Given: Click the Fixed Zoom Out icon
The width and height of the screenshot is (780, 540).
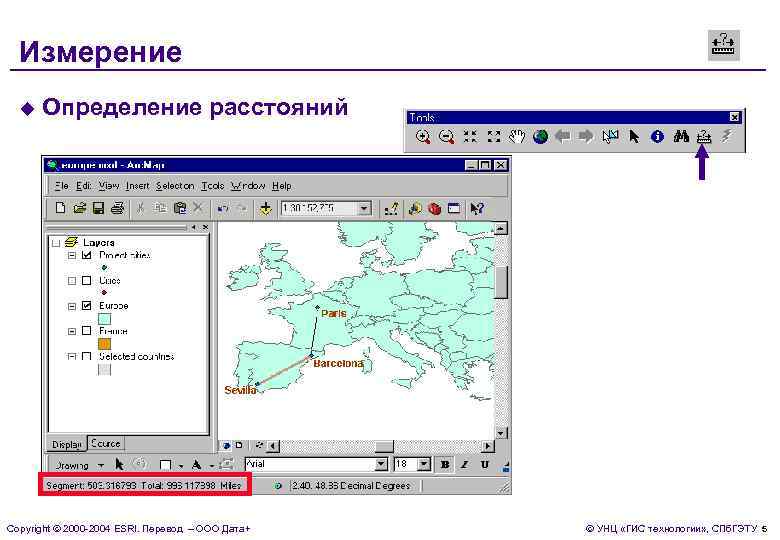Looking at the screenshot, I should click(x=493, y=136).
